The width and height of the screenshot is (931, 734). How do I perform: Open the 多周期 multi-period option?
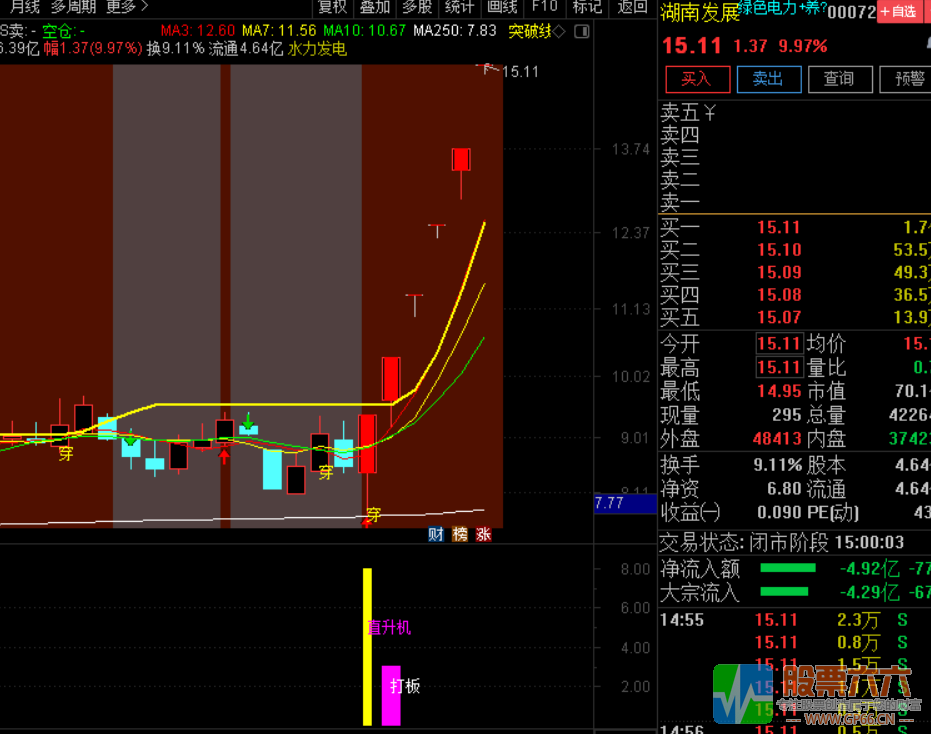click(x=74, y=7)
